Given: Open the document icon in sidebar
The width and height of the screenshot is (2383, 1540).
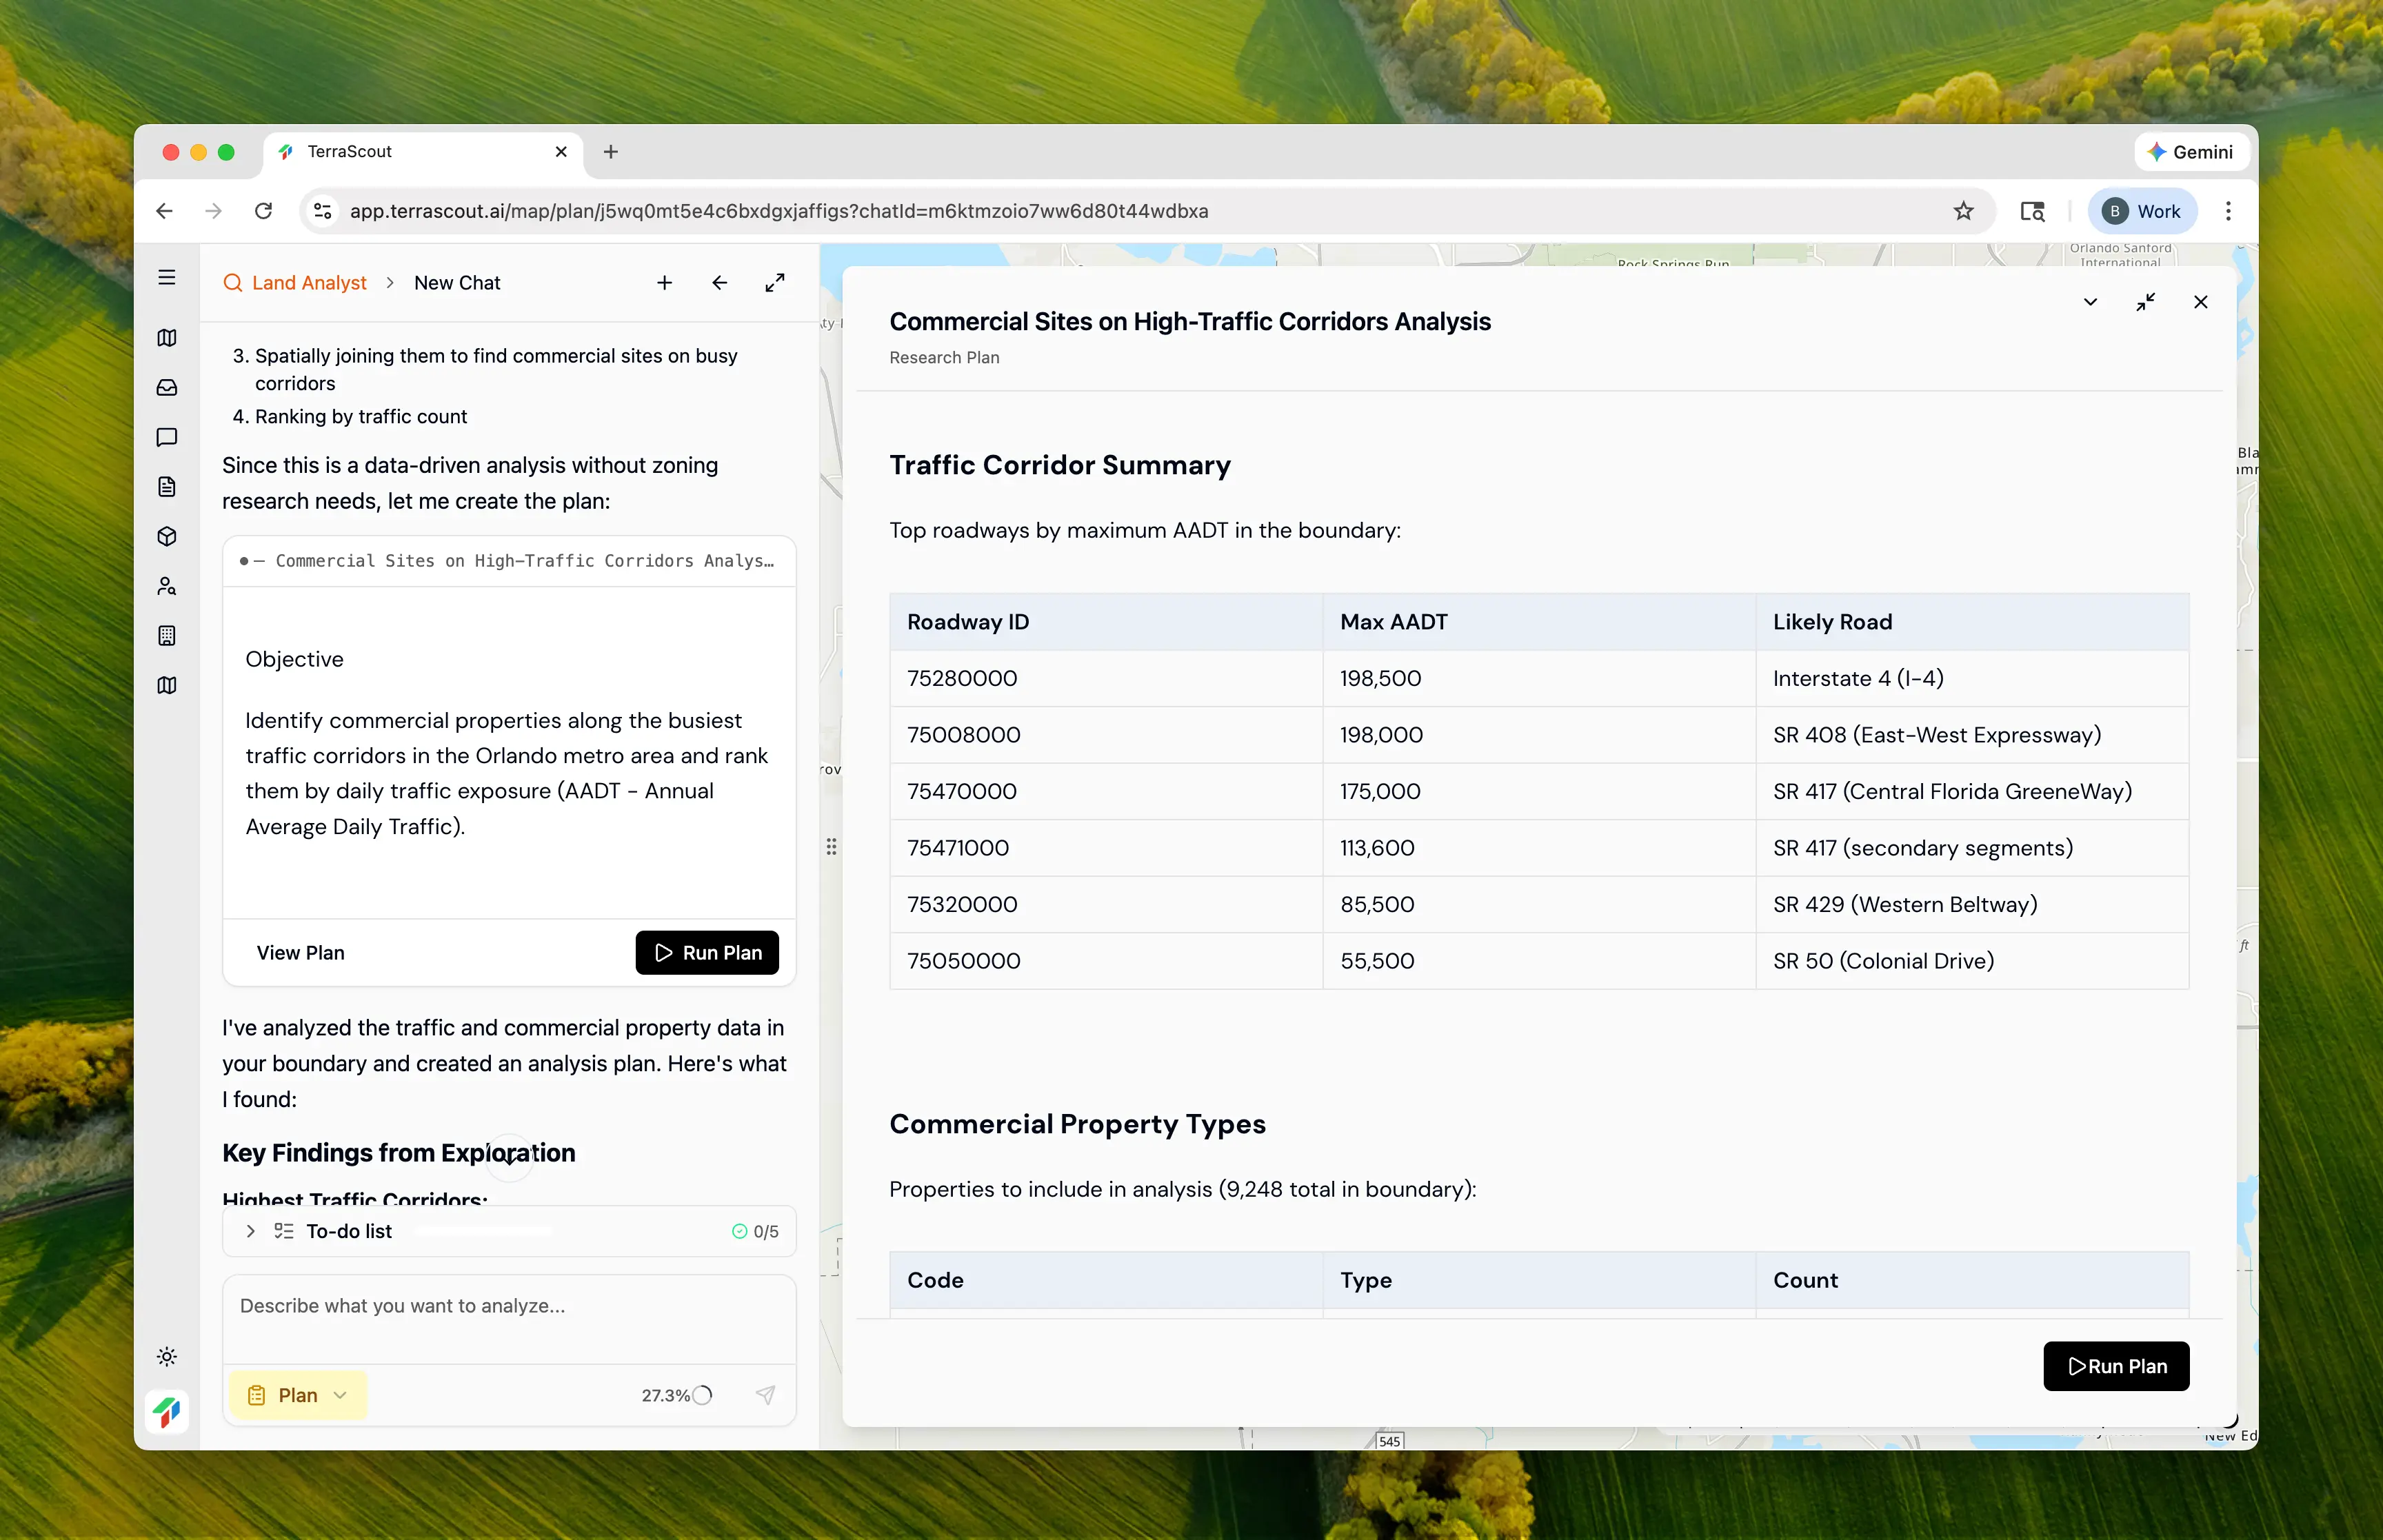Looking at the screenshot, I should [x=167, y=487].
